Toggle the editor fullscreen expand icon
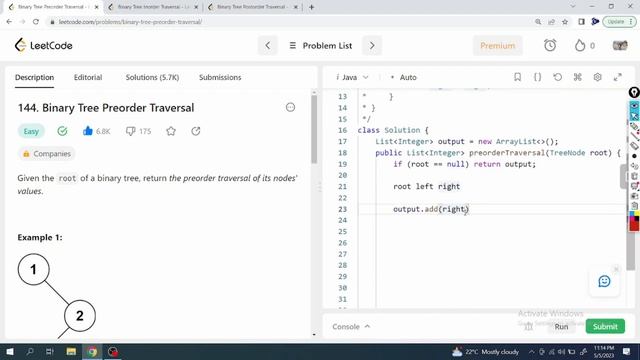 pyautogui.click(x=618, y=77)
